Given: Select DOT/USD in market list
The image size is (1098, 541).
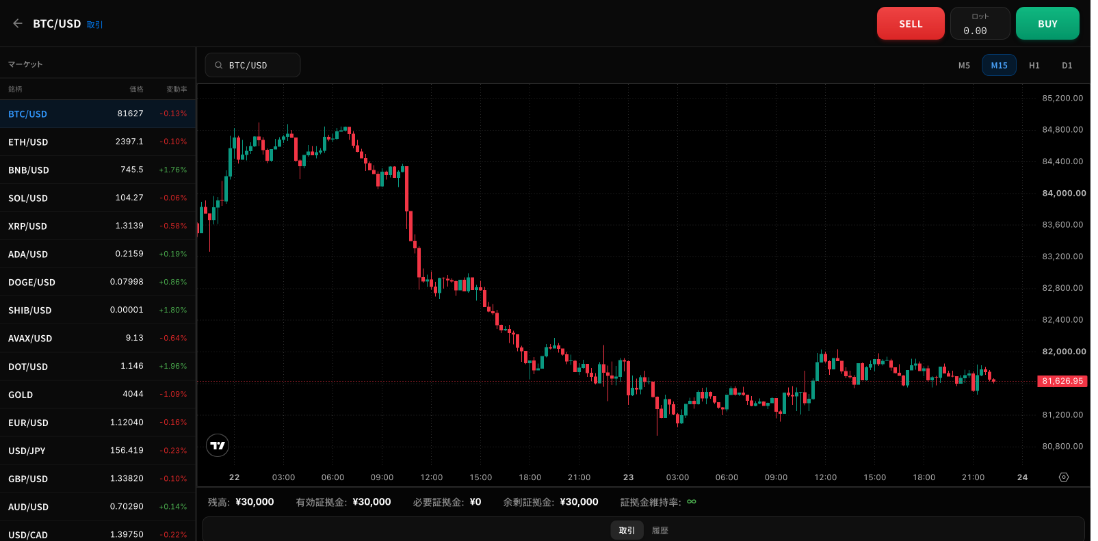Looking at the screenshot, I should [x=98, y=366].
